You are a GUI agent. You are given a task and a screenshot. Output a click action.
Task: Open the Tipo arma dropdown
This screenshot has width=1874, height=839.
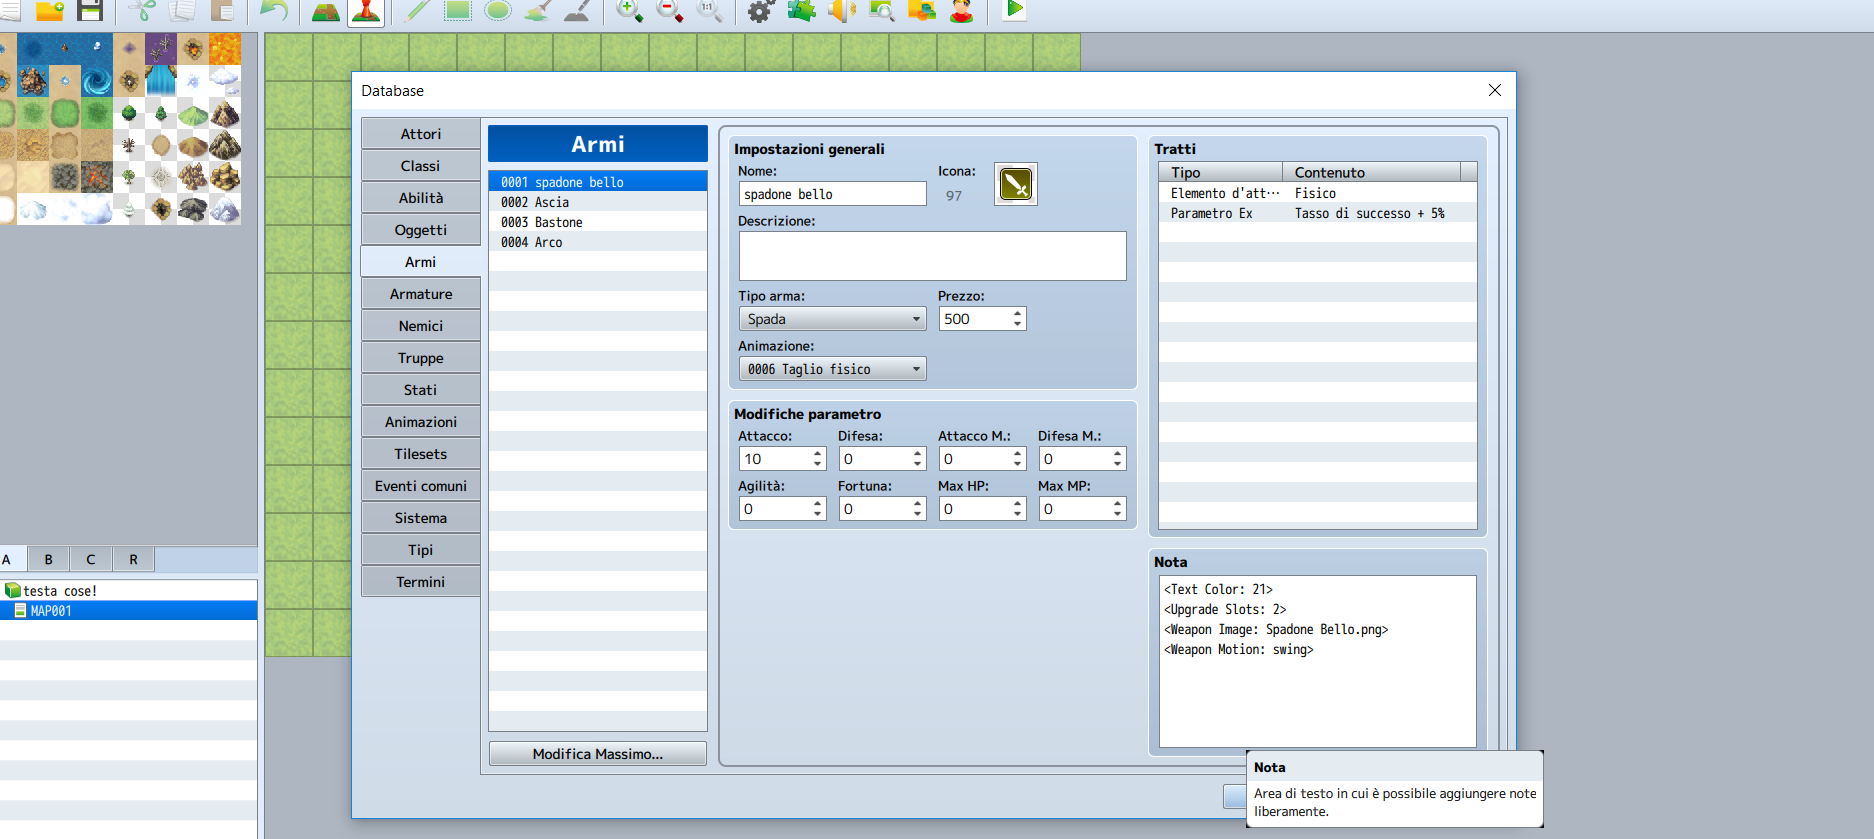click(x=832, y=319)
